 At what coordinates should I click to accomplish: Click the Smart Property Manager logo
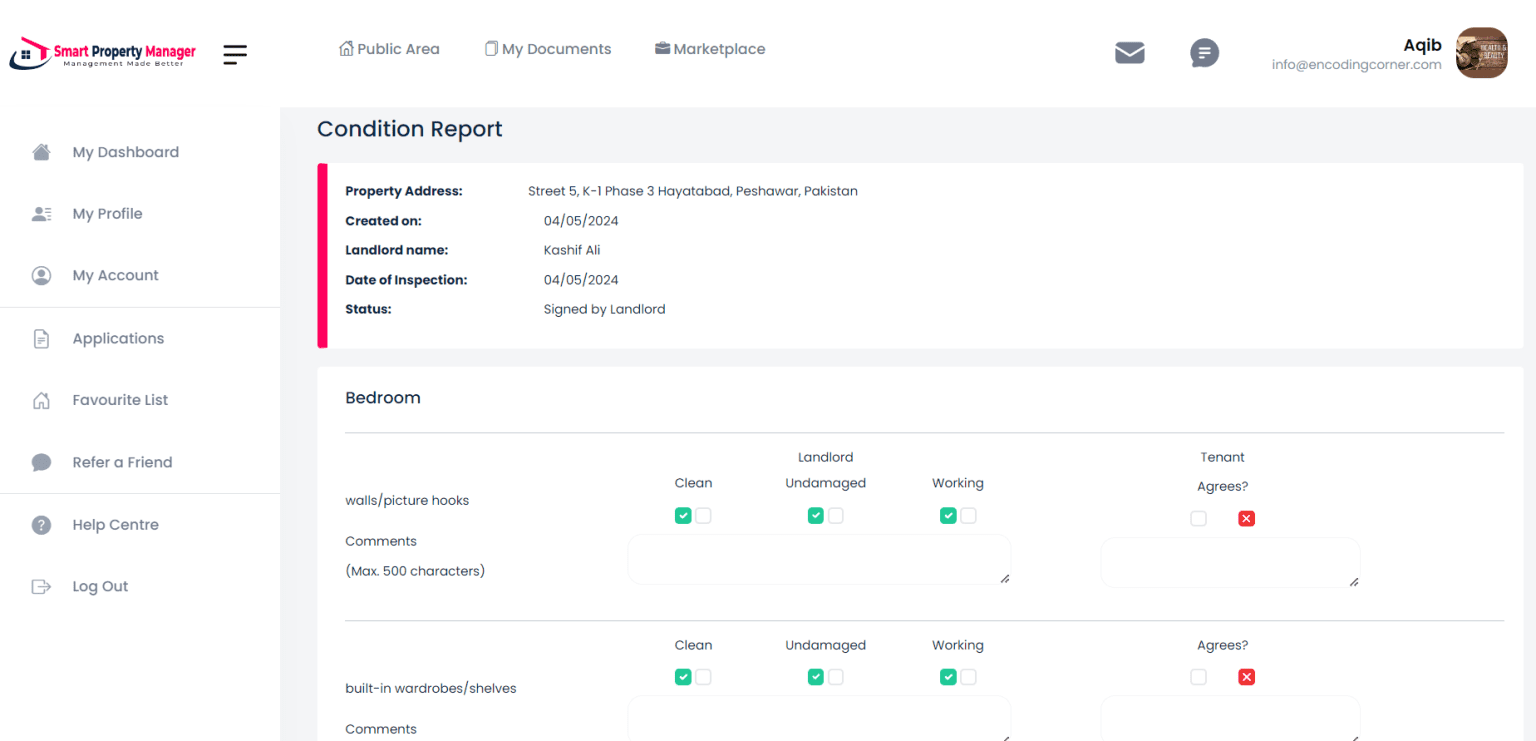pyautogui.click(x=103, y=54)
